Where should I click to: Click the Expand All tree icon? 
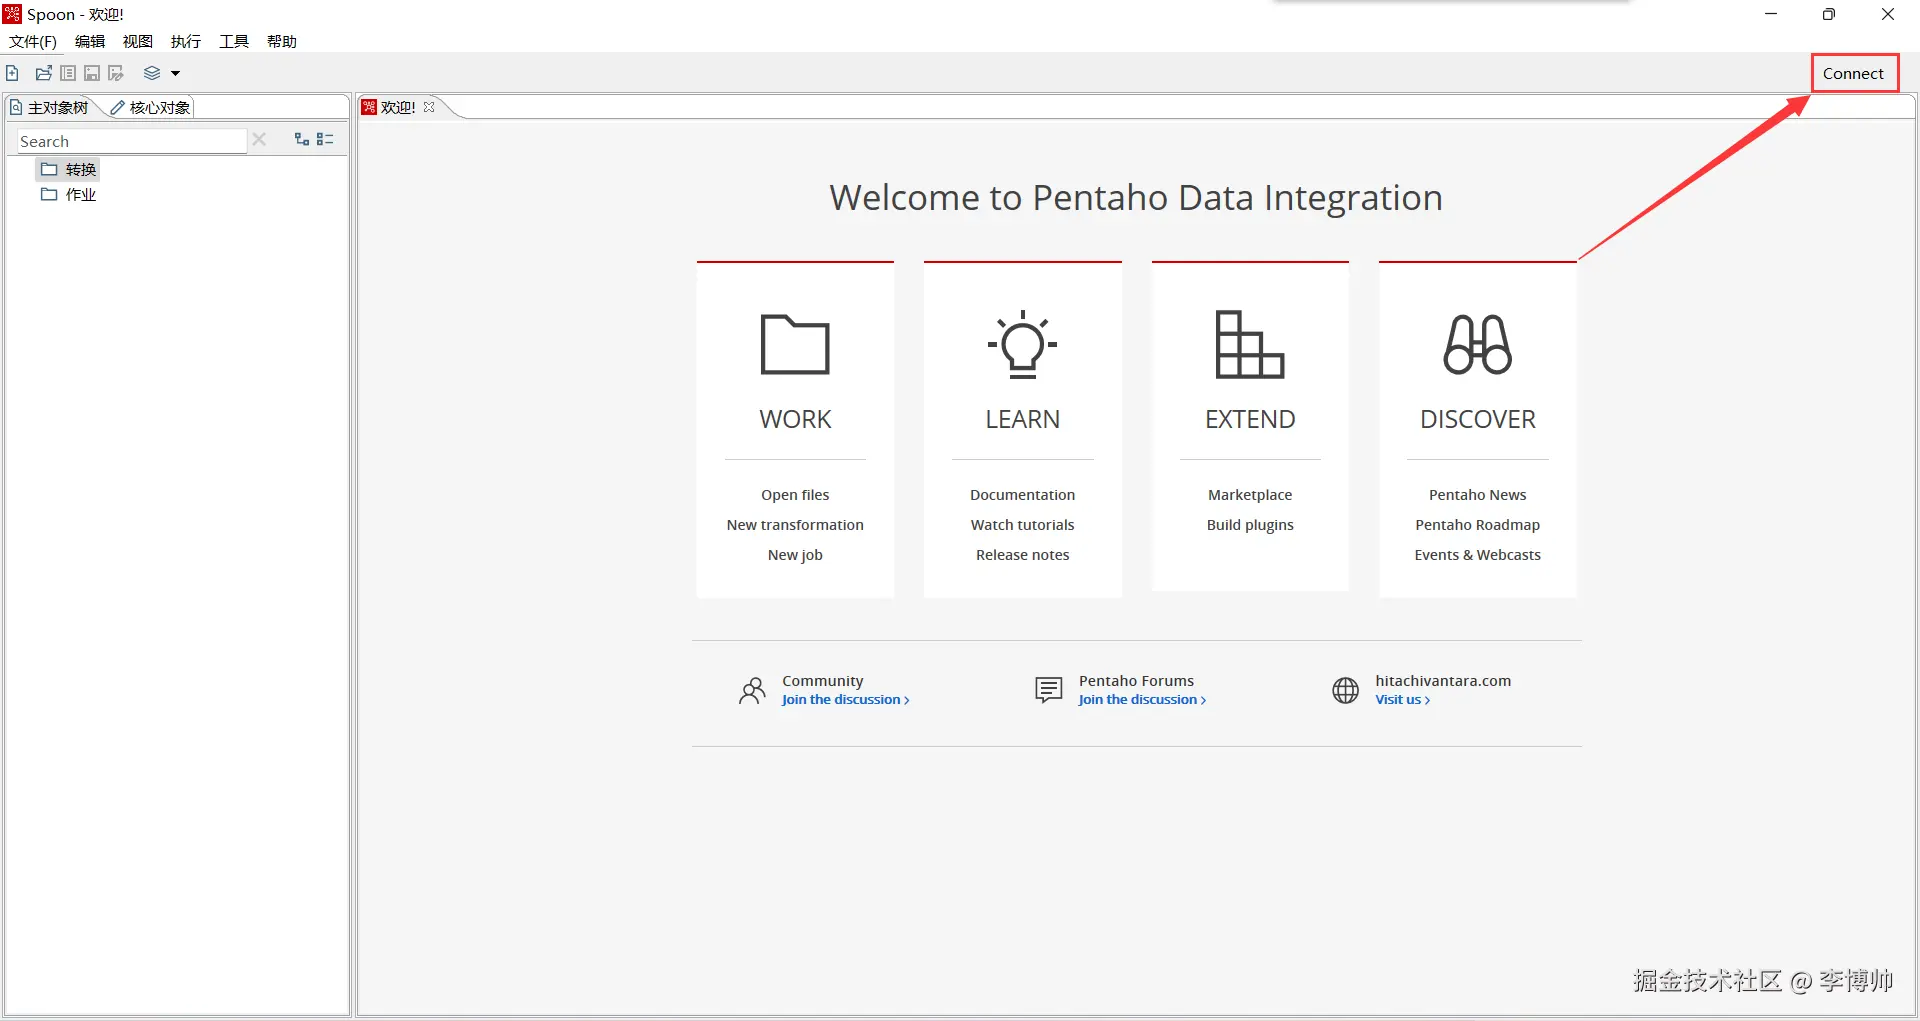point(301,139)
